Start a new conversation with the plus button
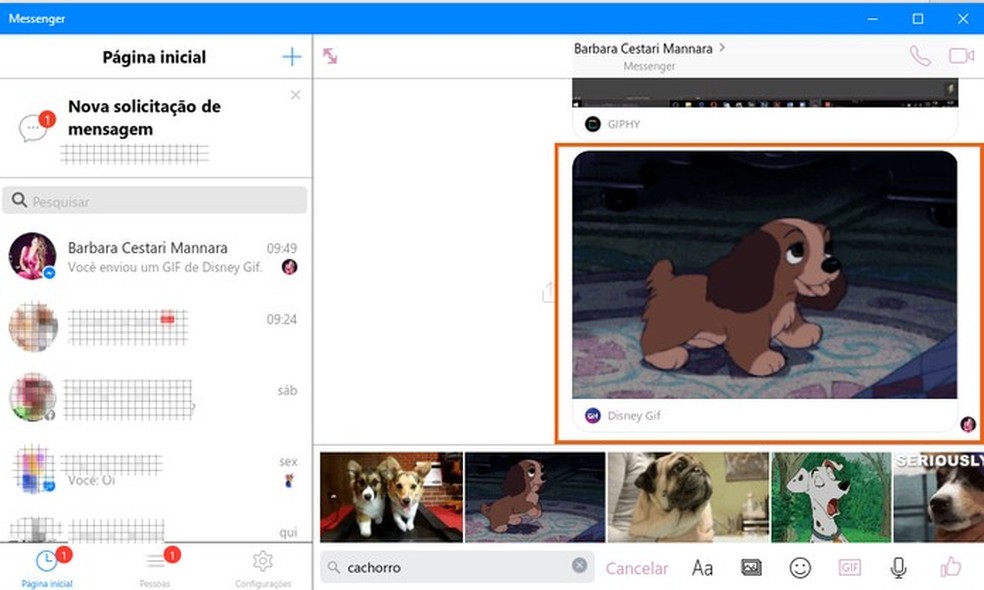Image resolution: width=984 pixels, height=590 pixels. [292, 57]
